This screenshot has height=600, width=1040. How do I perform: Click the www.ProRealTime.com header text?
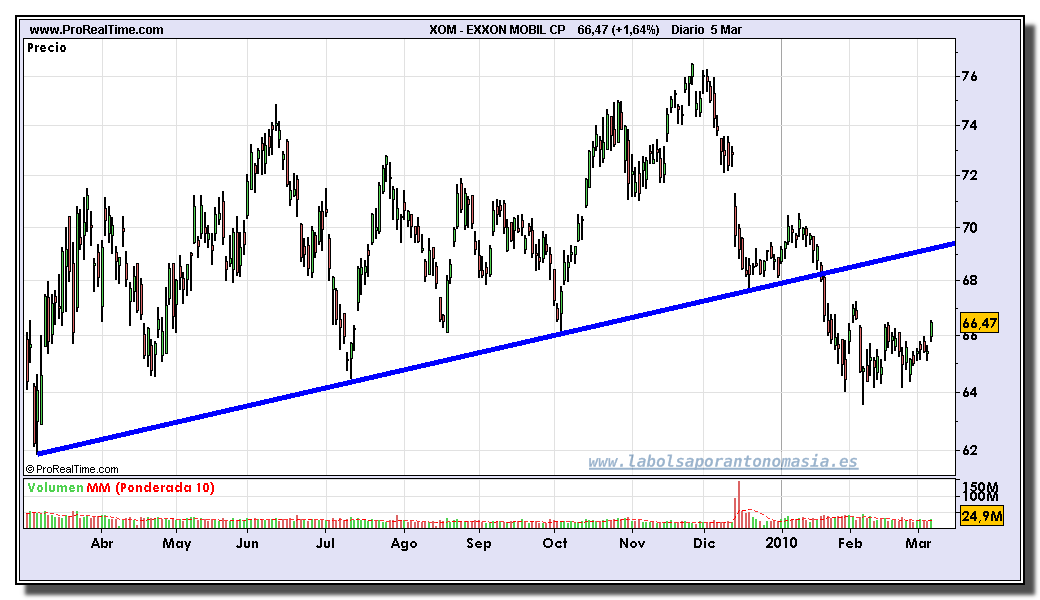click(96, 30)
